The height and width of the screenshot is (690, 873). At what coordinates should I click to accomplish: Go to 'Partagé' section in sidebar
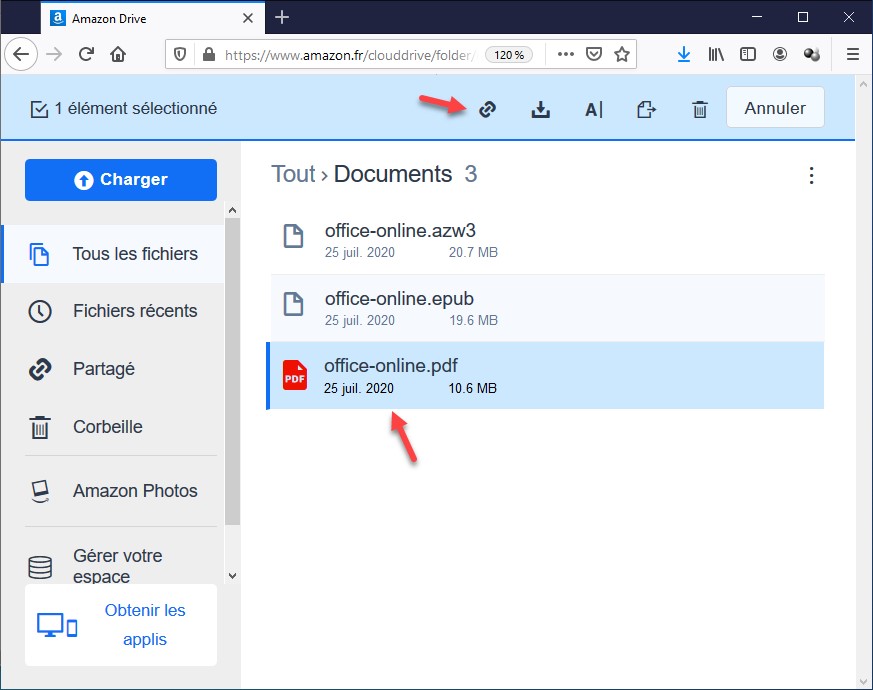(103, 369)
